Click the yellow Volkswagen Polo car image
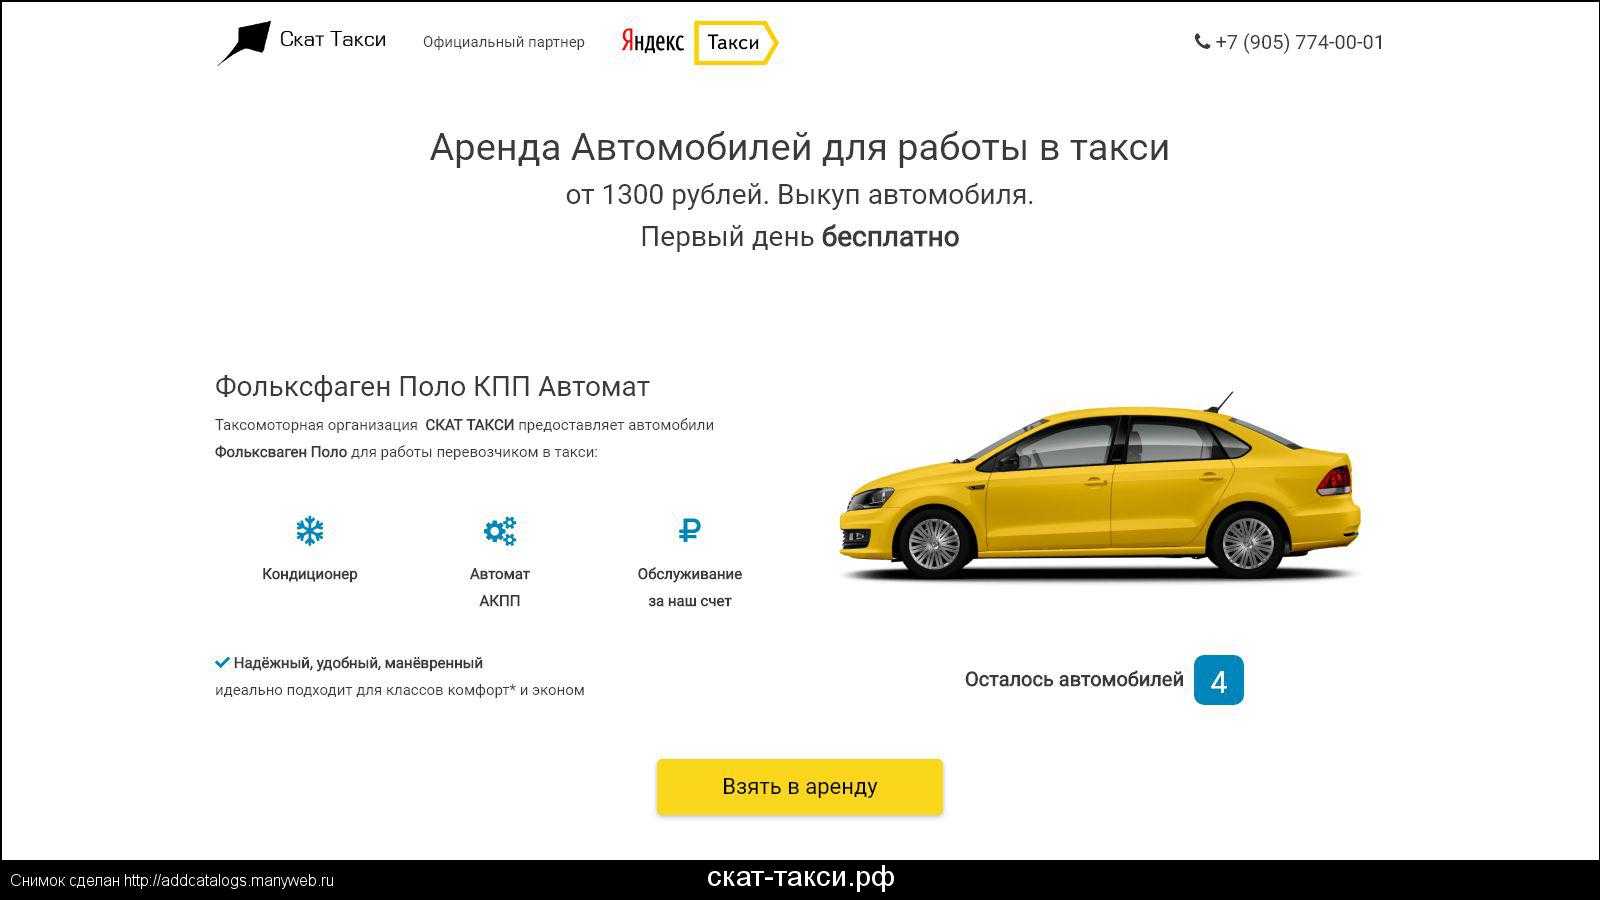Viewport: 1600px width, 900px height. click(x=1100, y=488)
